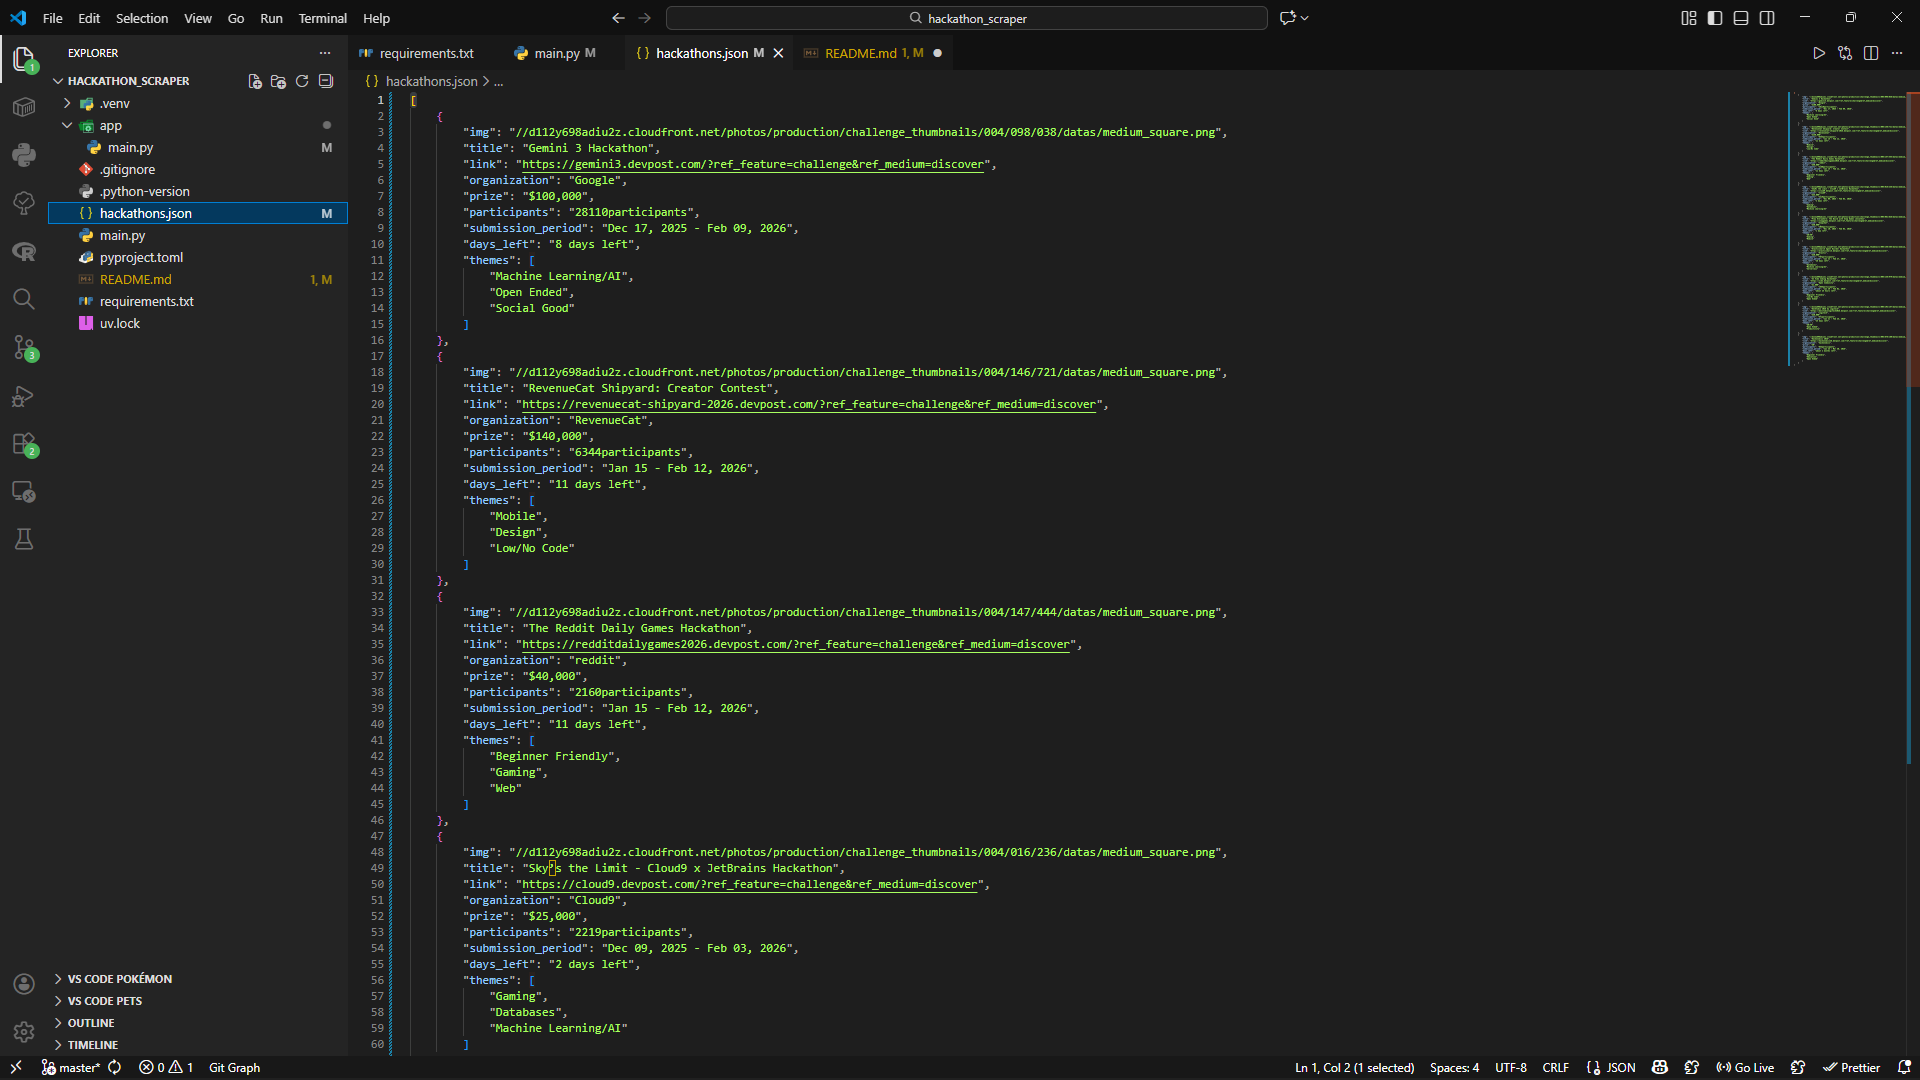Collapse all folders in Explorer
The width and height of the screenshot is (1920, 1080).
coord(326,81)
